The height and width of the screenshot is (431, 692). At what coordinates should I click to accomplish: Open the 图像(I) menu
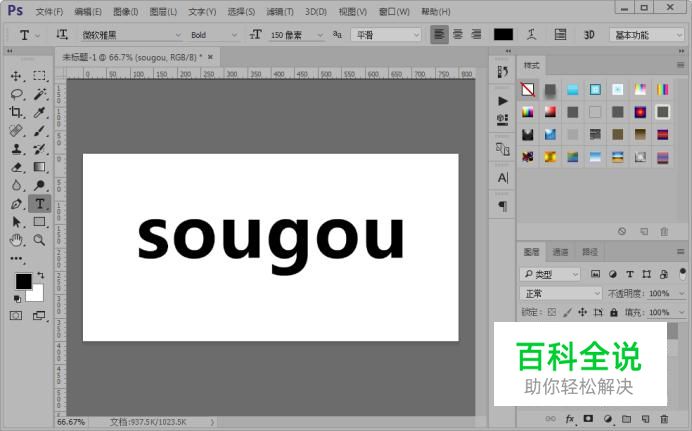point(125,11)
